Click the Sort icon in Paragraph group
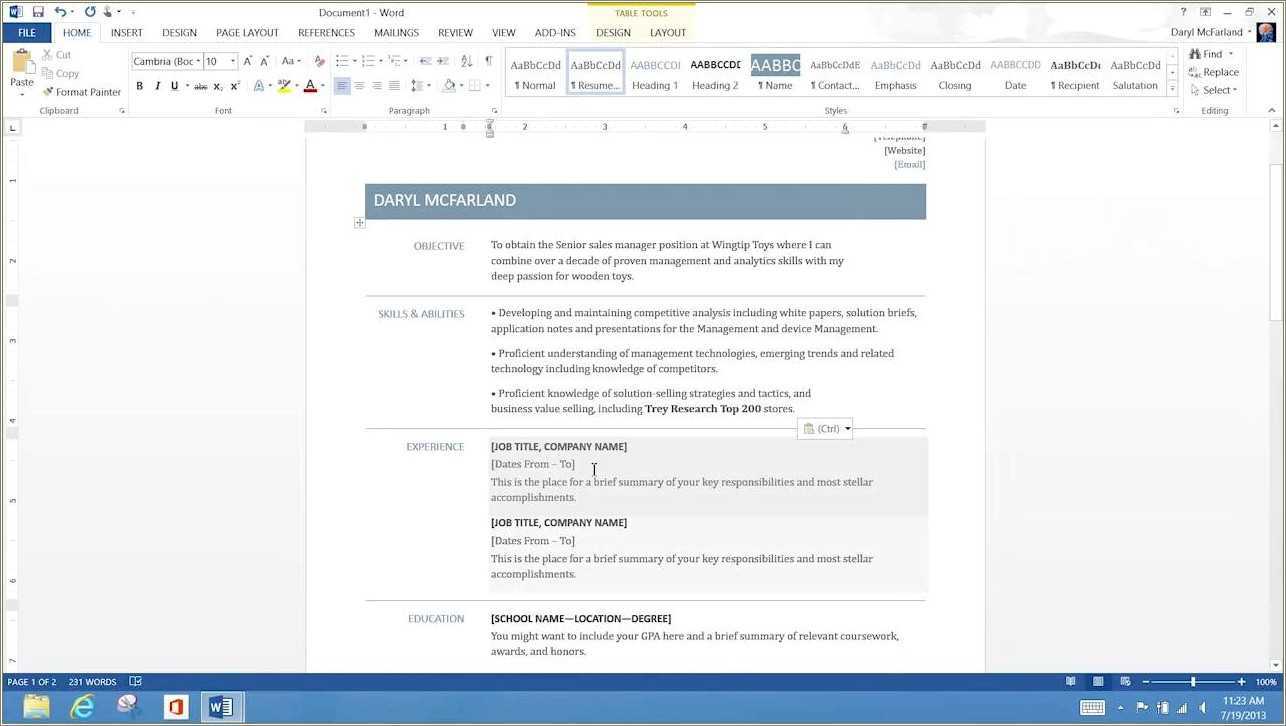Screen dimensions: 1286x726 point(466,61)
